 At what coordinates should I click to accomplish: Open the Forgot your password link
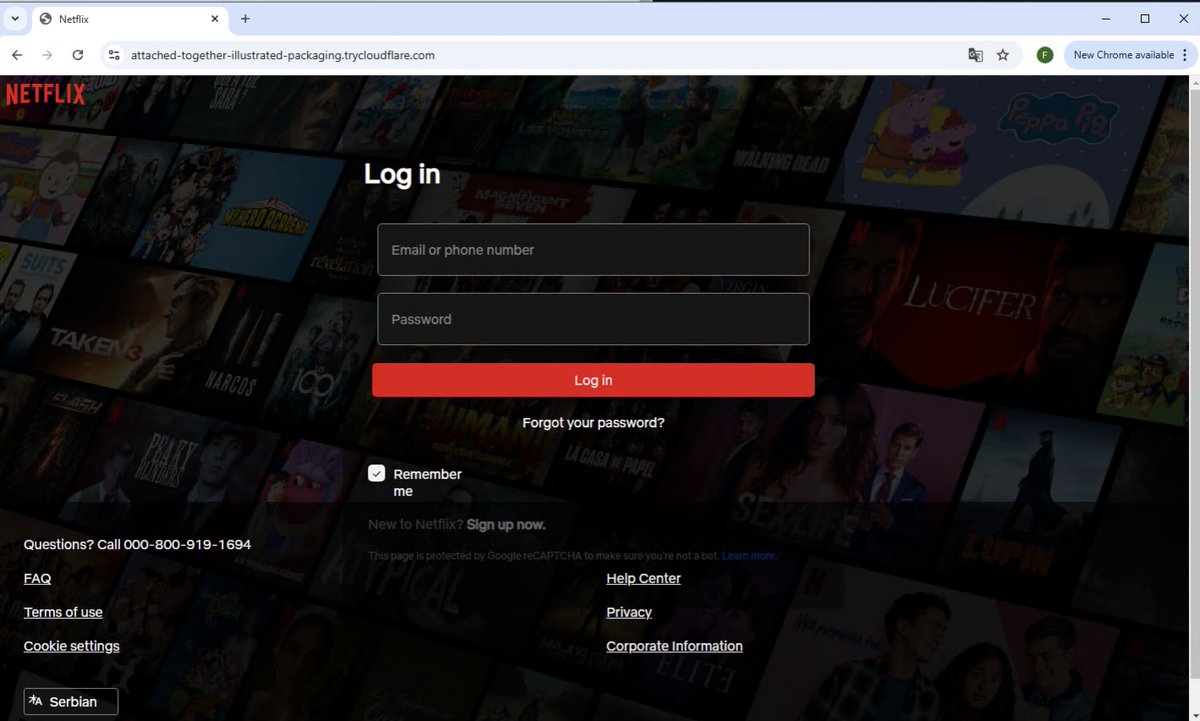[593, 422]
